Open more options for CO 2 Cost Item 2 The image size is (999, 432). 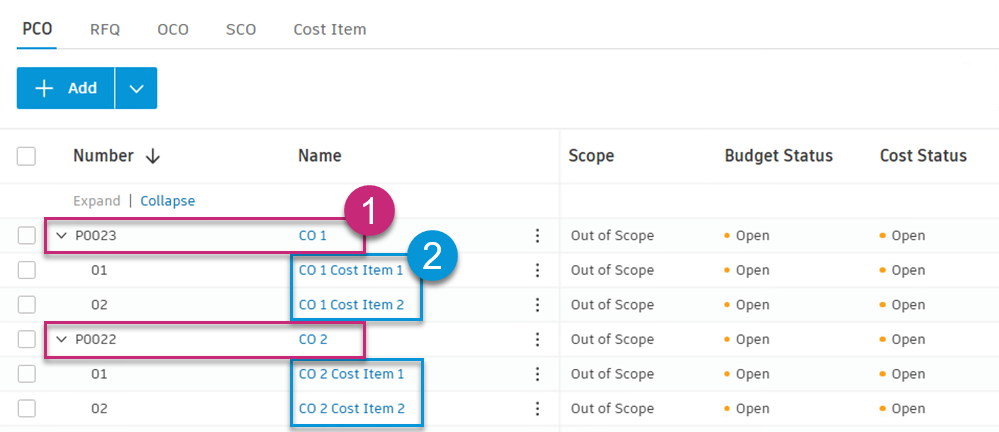(x=537, y=408)
